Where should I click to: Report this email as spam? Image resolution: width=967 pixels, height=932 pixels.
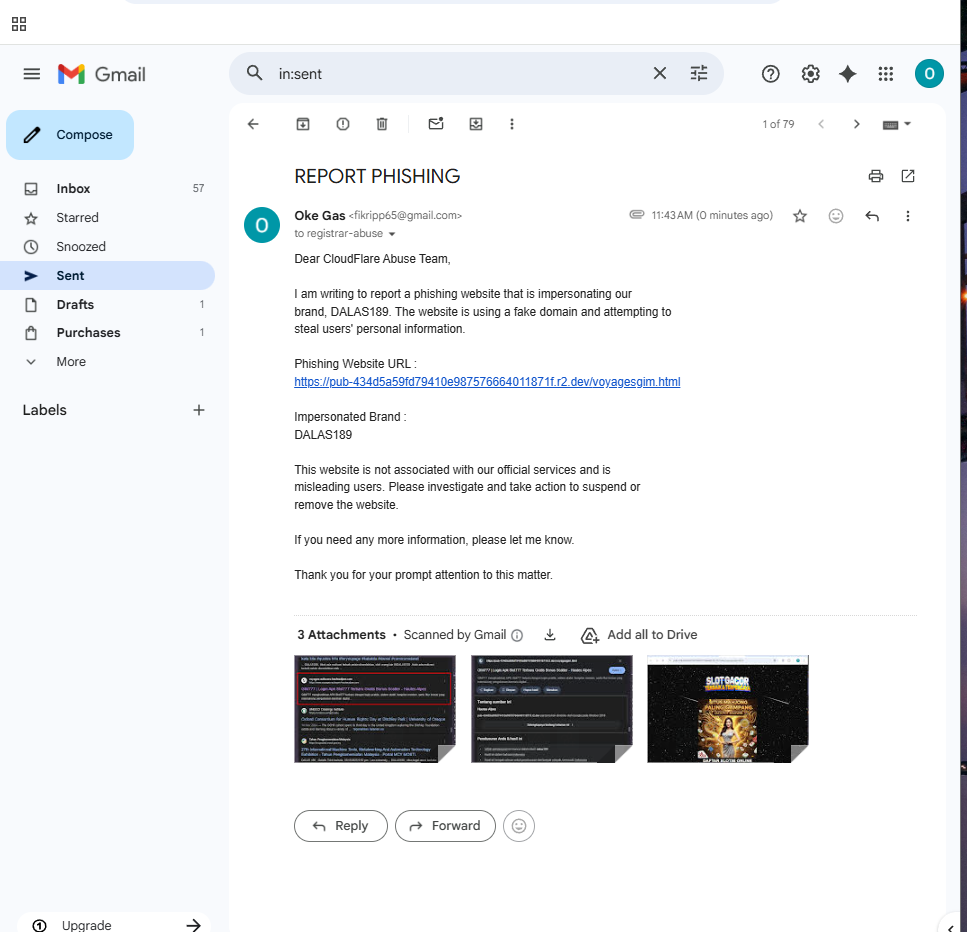tap(343, 124)
